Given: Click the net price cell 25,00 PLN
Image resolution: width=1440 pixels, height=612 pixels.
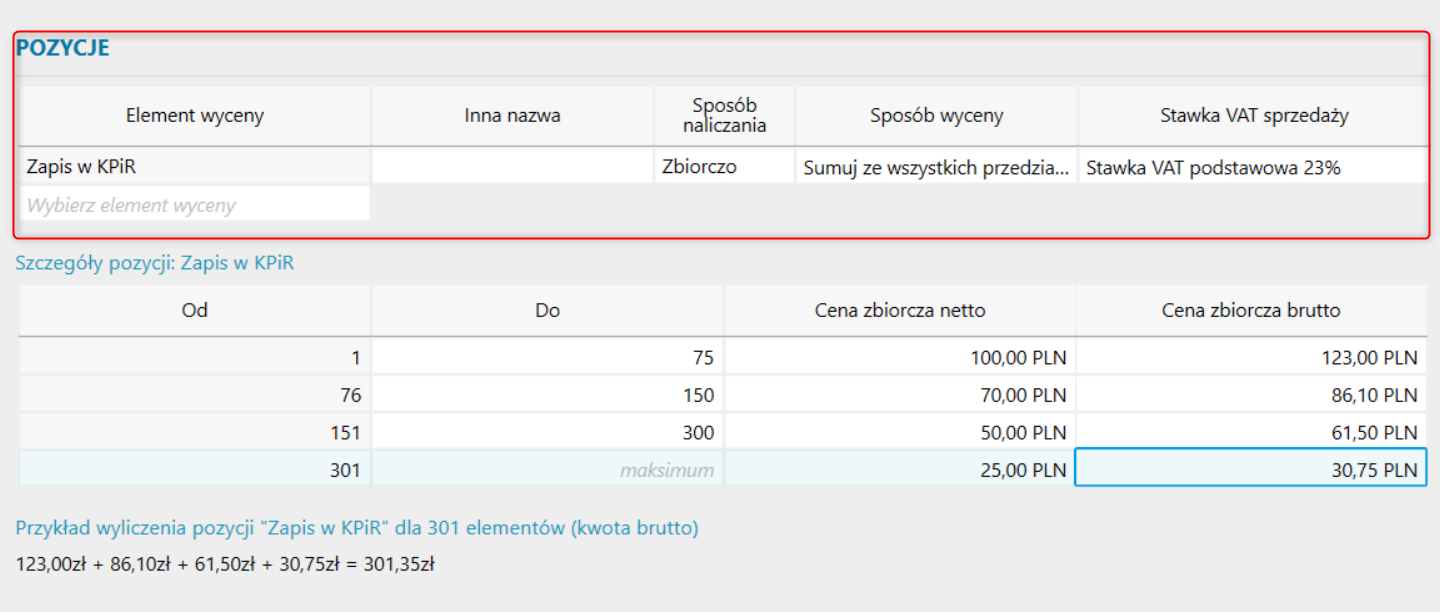Looking at the screenshot, I should click(x=900, y=468).
